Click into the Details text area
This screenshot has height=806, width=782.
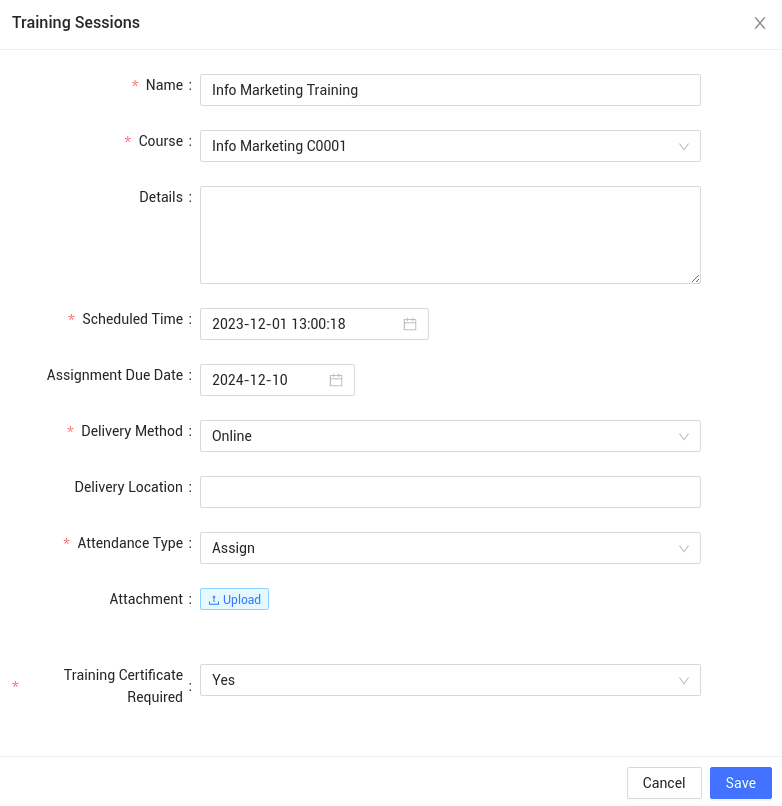[x=450, y=235]
